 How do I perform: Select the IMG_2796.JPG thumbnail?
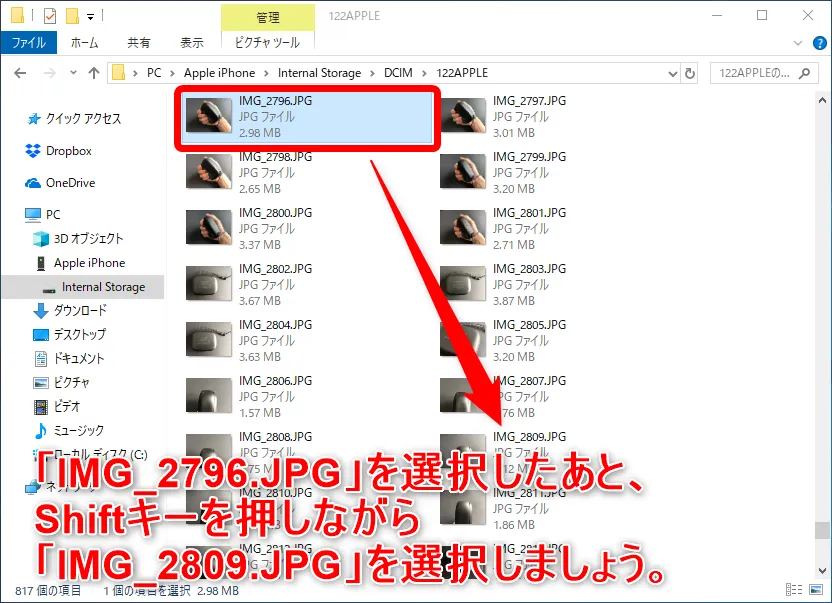[209, 115]
